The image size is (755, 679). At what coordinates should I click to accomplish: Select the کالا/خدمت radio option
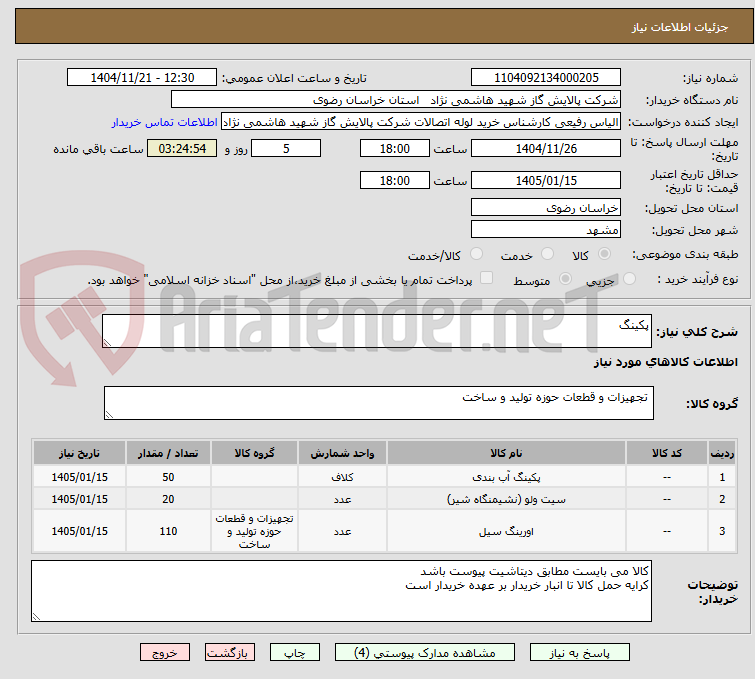476,254
